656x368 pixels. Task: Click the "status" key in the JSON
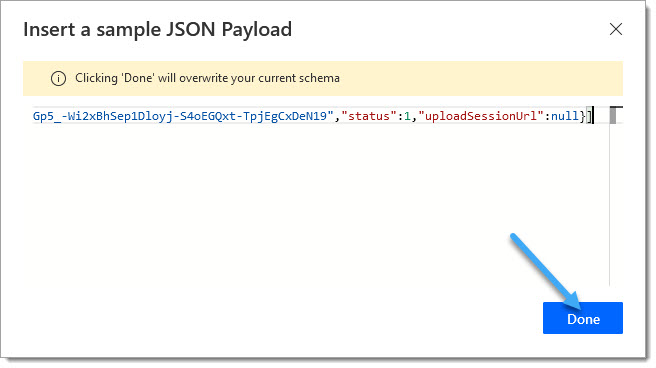pos(369,116)
